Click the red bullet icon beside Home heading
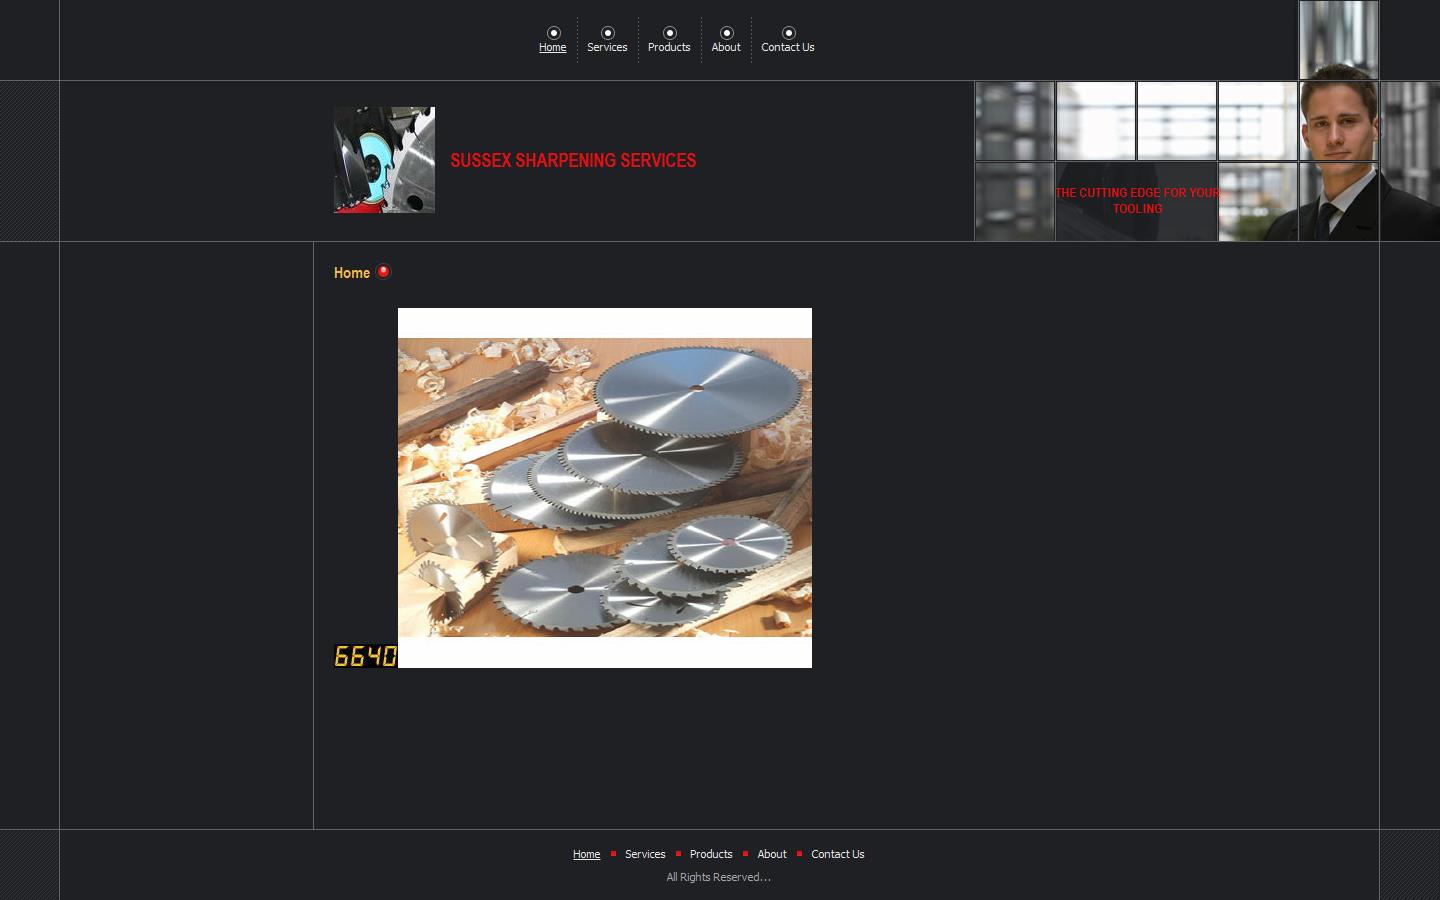Image resolution: width=1440 pixels, height=900 pixels. click(x=383, y=271)
